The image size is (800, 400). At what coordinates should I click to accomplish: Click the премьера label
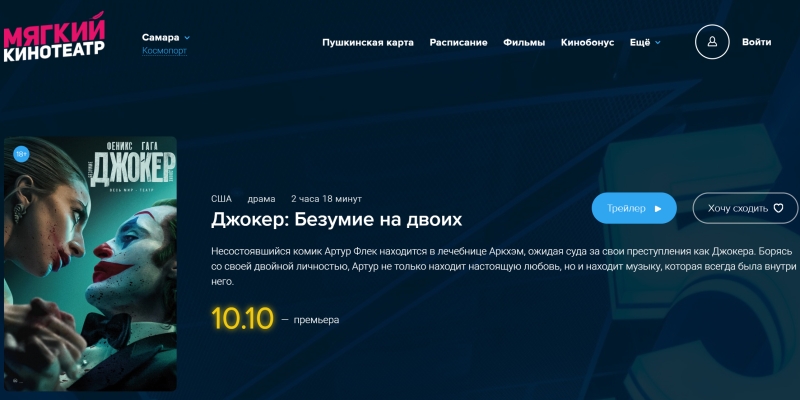coord(316,320)
